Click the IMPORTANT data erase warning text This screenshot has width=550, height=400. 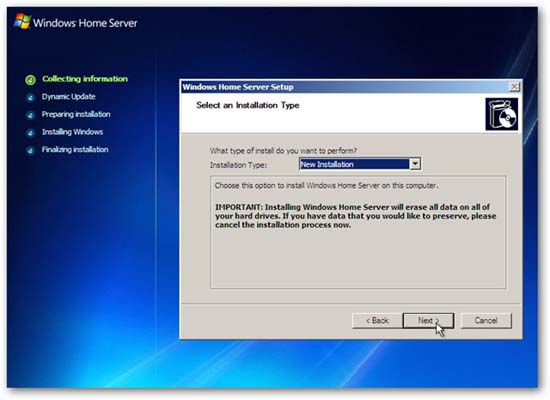pos(355,216)
